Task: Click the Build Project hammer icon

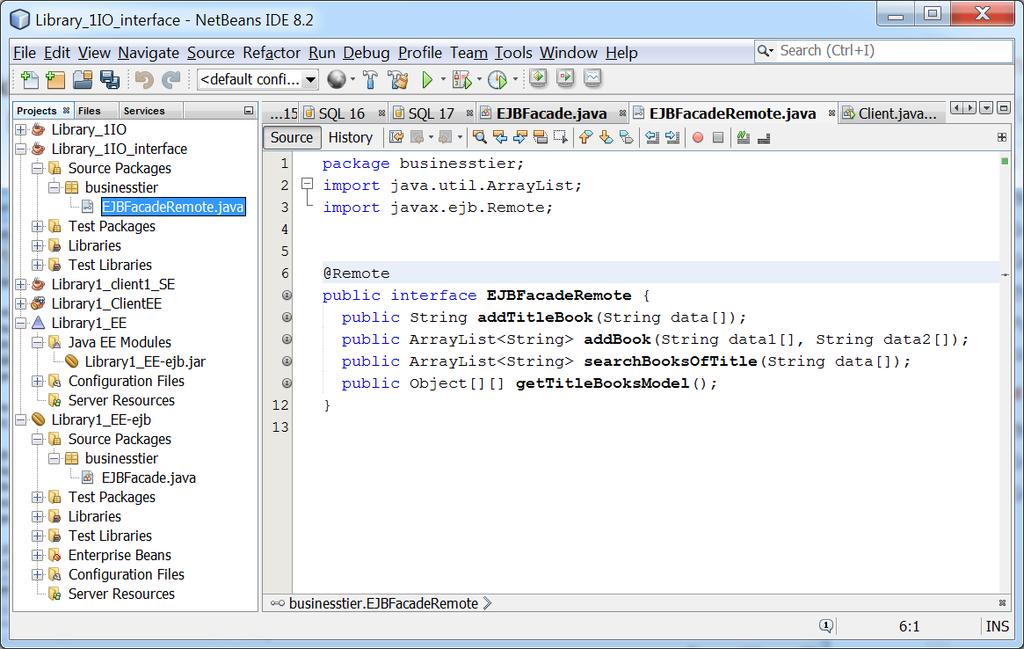Action: tap(370, 80)
